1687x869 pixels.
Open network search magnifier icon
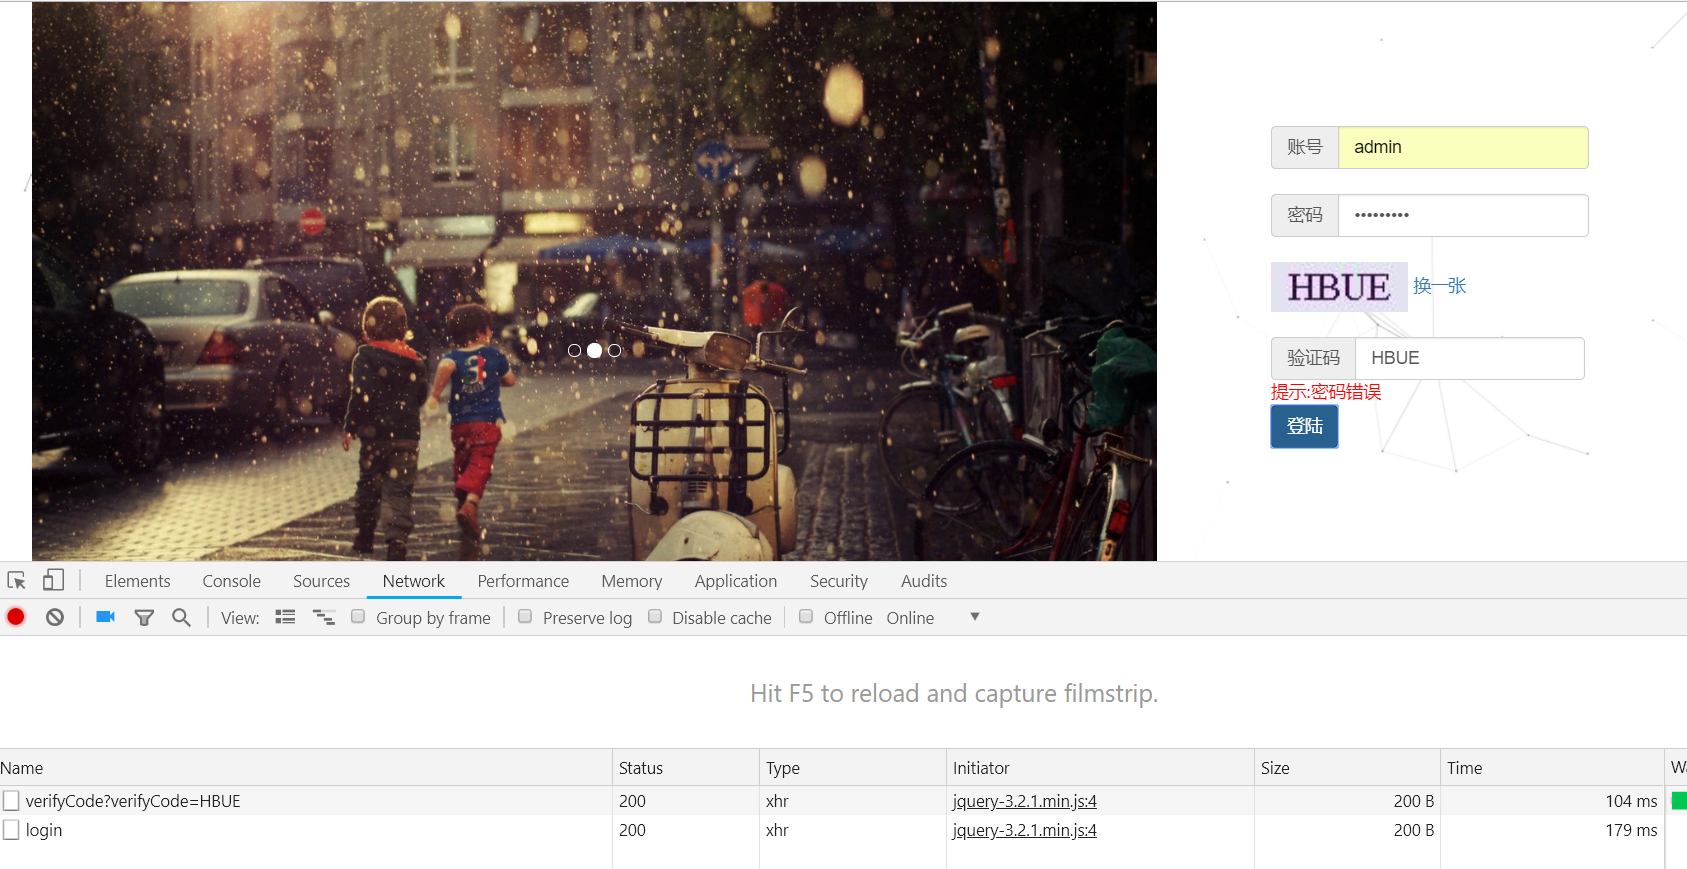pos(181,617)
